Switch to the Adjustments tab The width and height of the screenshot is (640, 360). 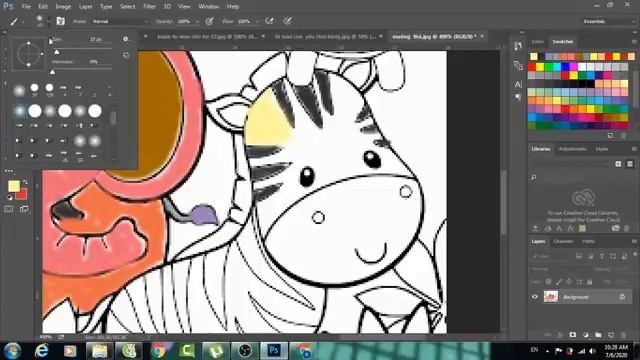click(572, 149)
